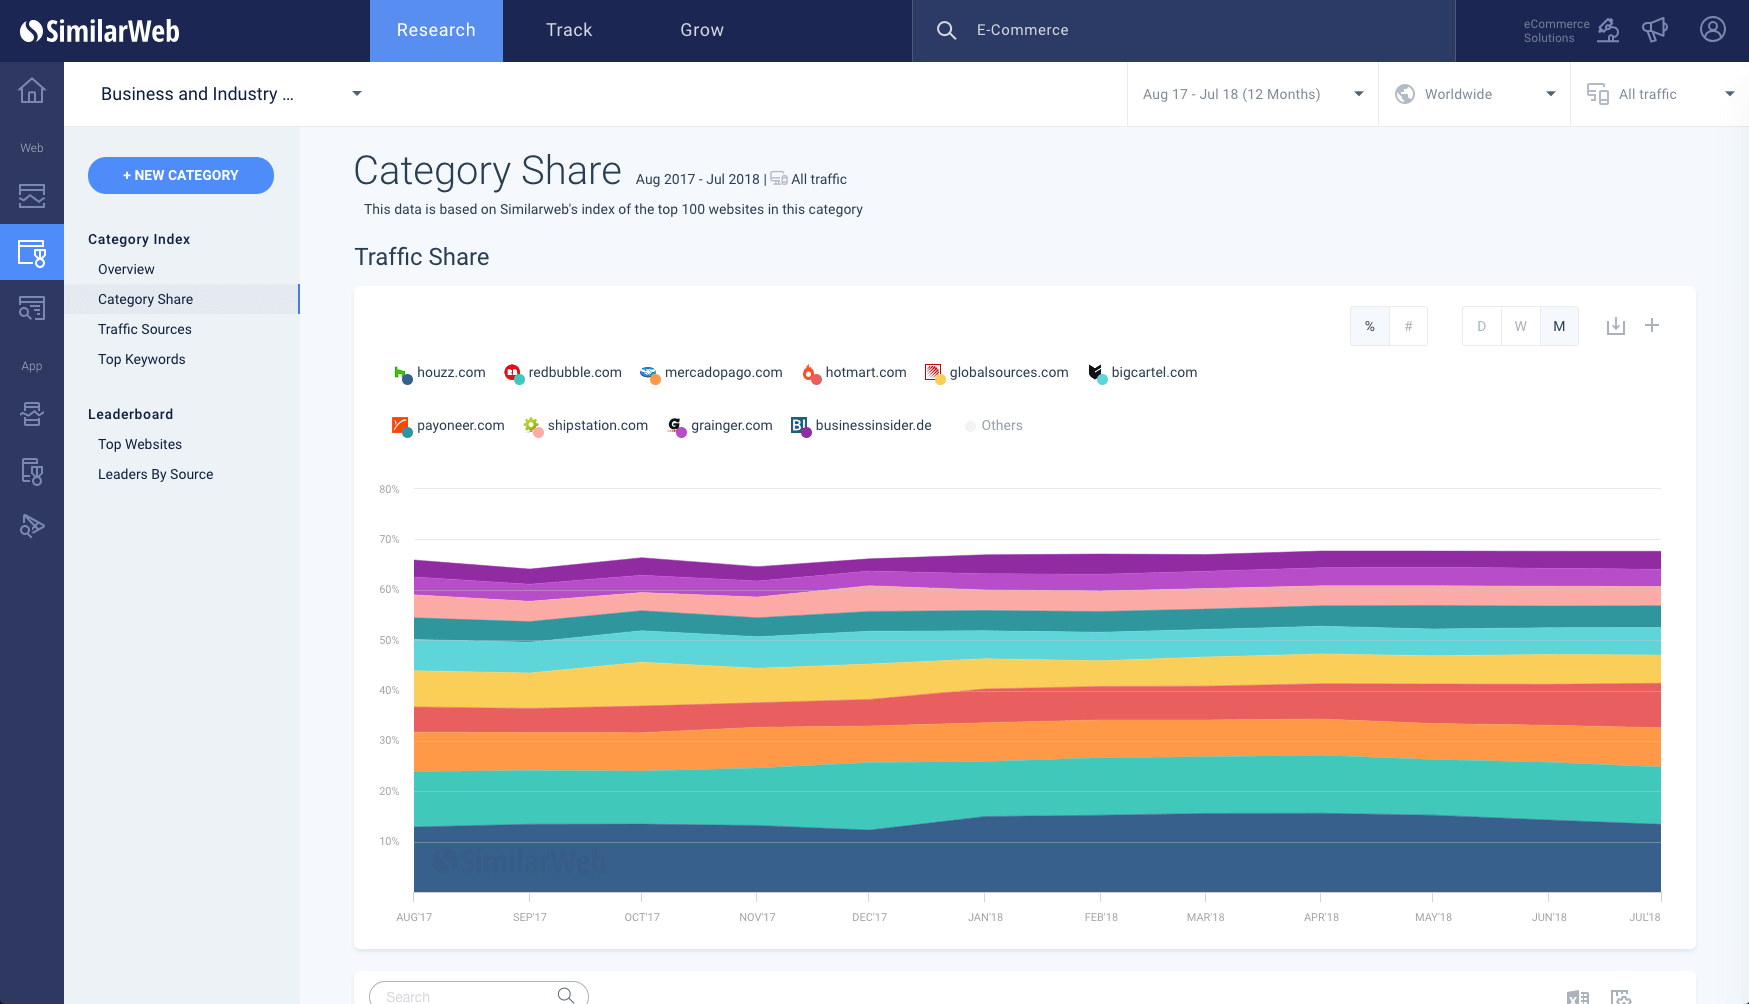Open the All traffic dropdown
This screenshot has height=1004, width=1749.
click(x=1660, y=94)
